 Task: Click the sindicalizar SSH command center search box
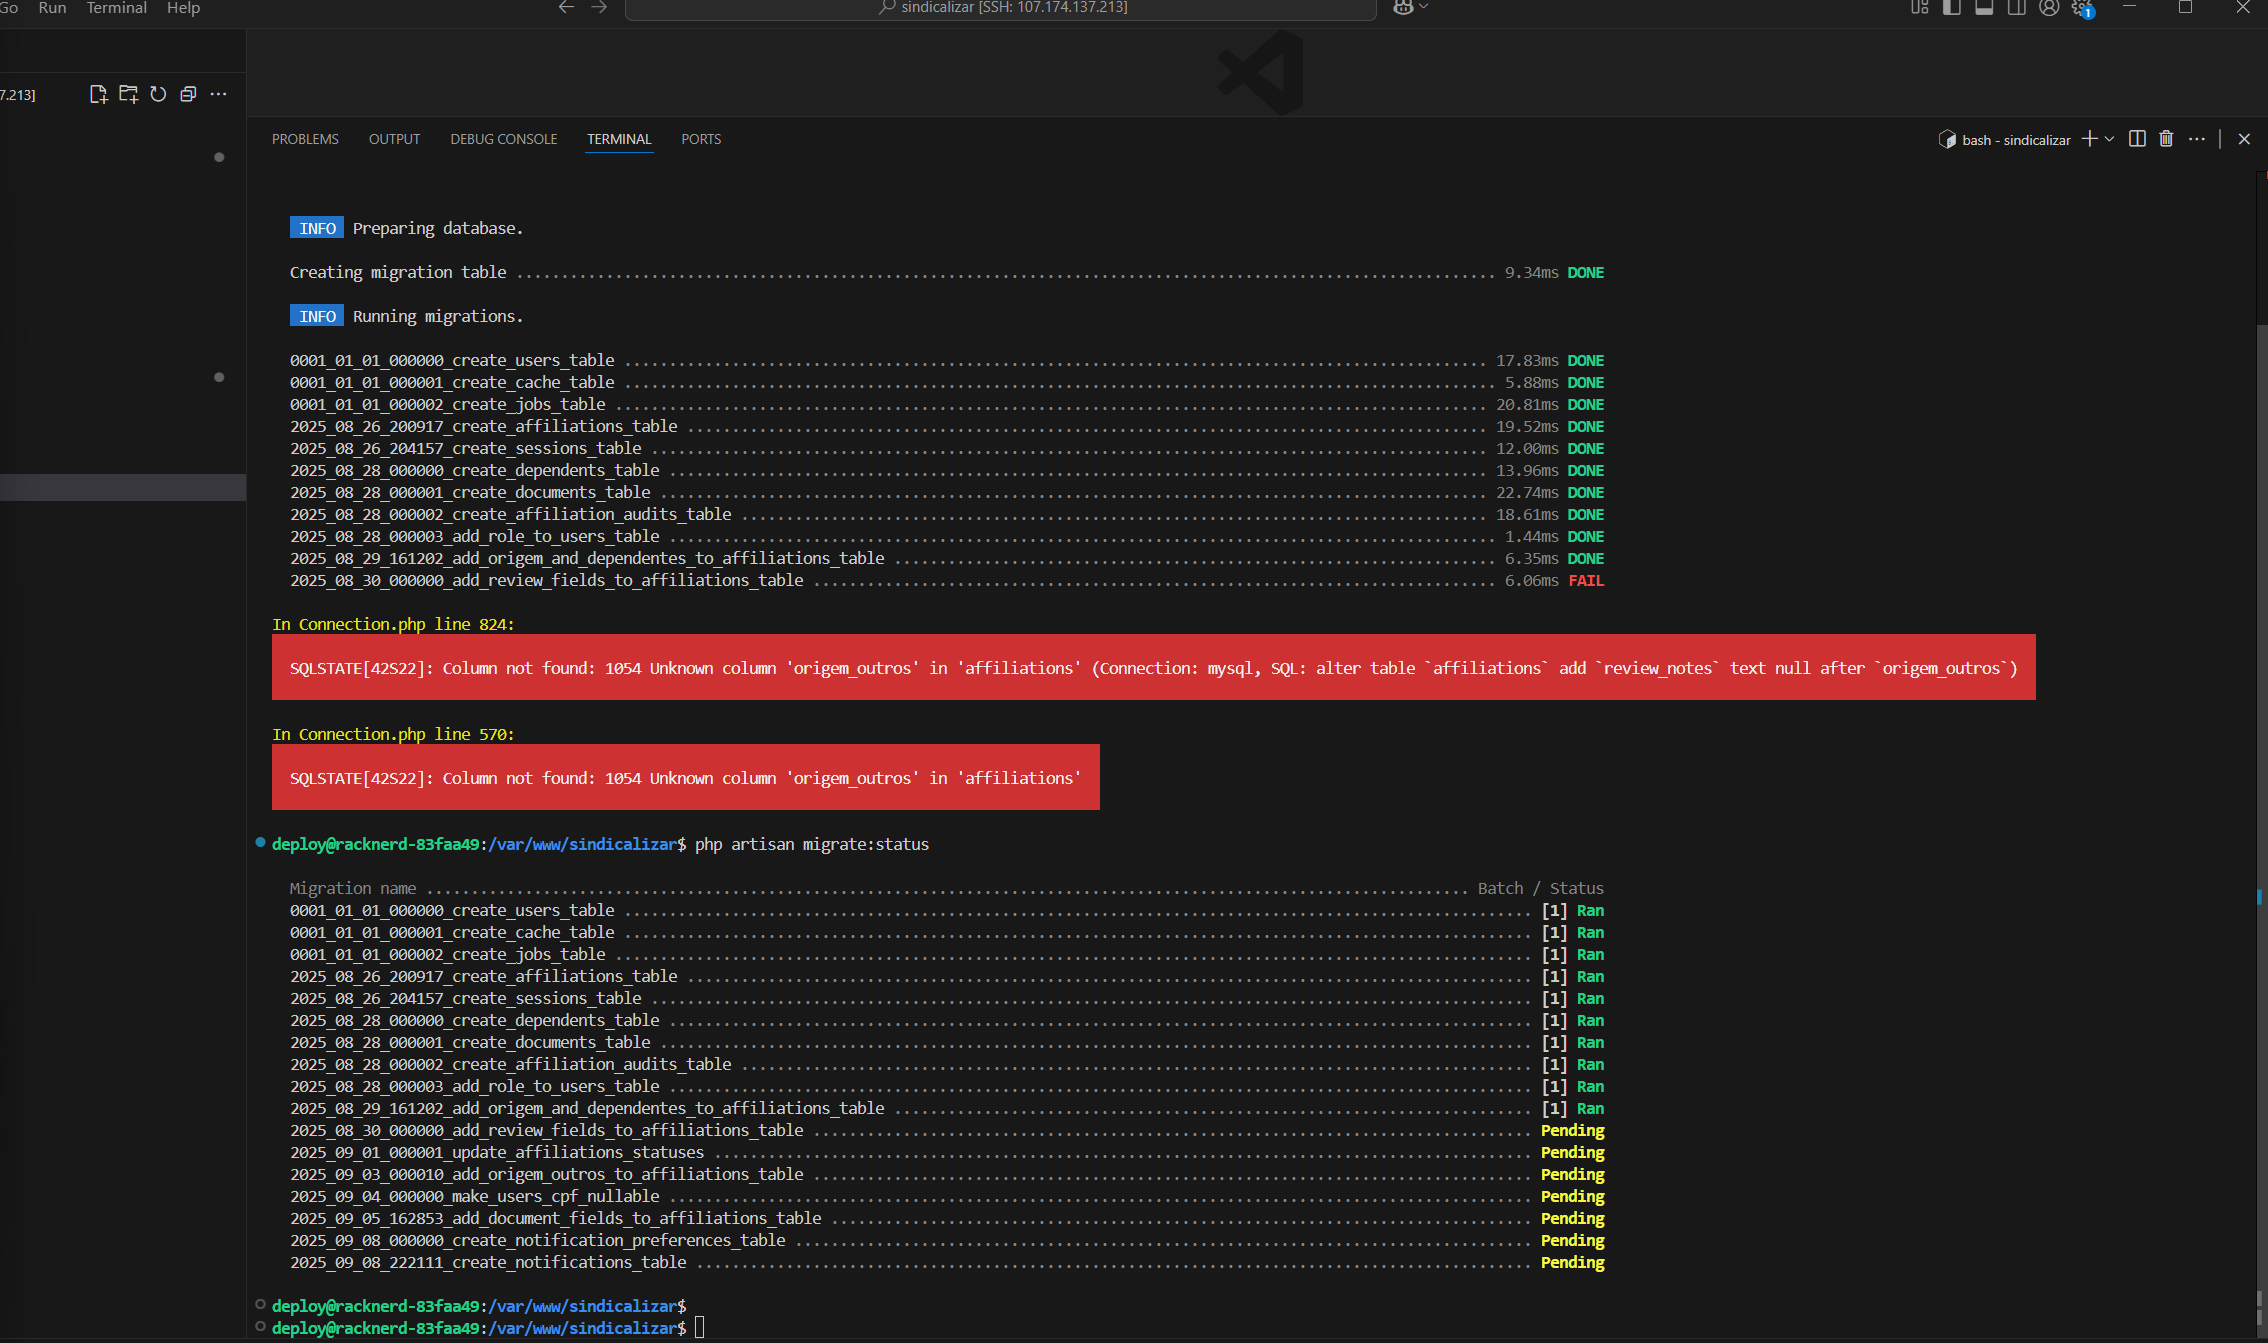[x=1000, y=8]
